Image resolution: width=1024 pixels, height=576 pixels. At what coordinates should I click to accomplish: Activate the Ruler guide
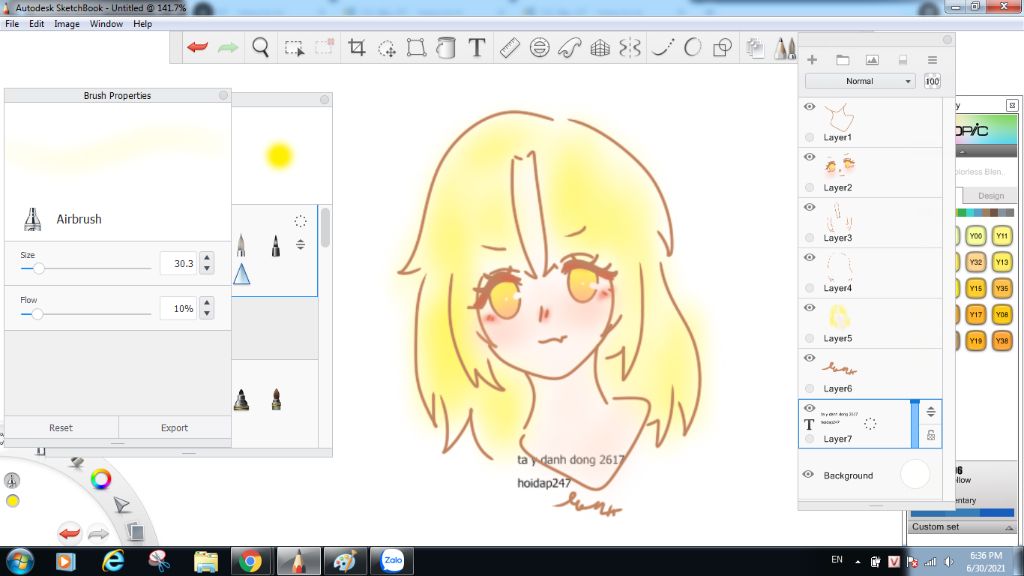click(509, 48)
